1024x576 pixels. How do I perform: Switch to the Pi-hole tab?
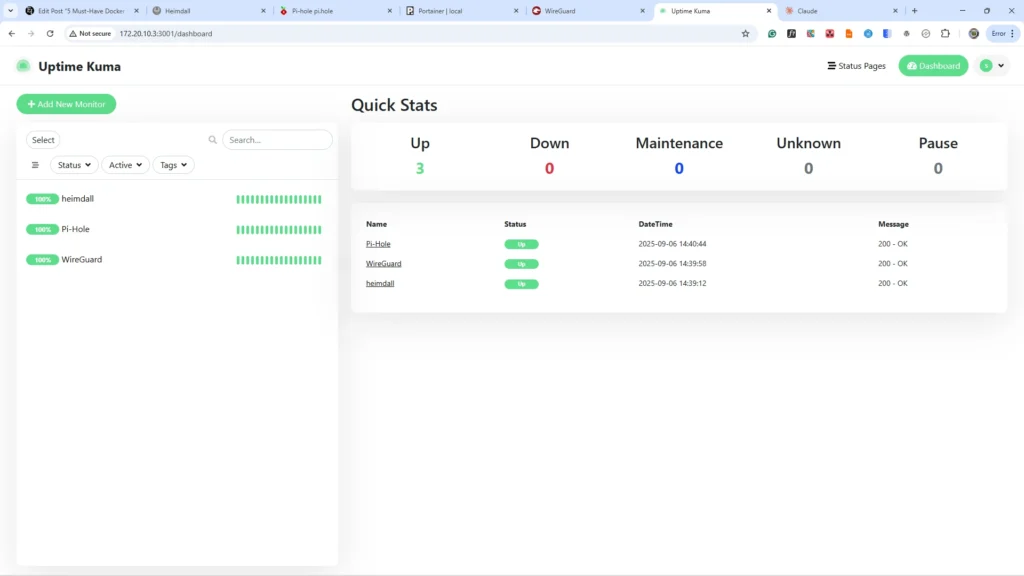pyautogui.click(x=334, y=10)
